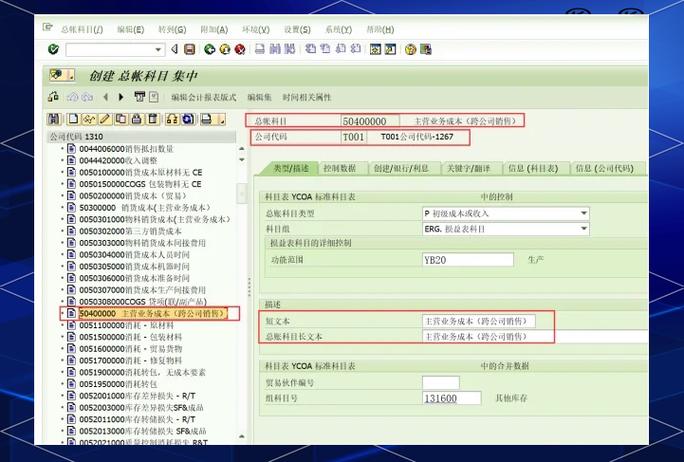Click the Customize Local Layout icon

coord(425,49)
